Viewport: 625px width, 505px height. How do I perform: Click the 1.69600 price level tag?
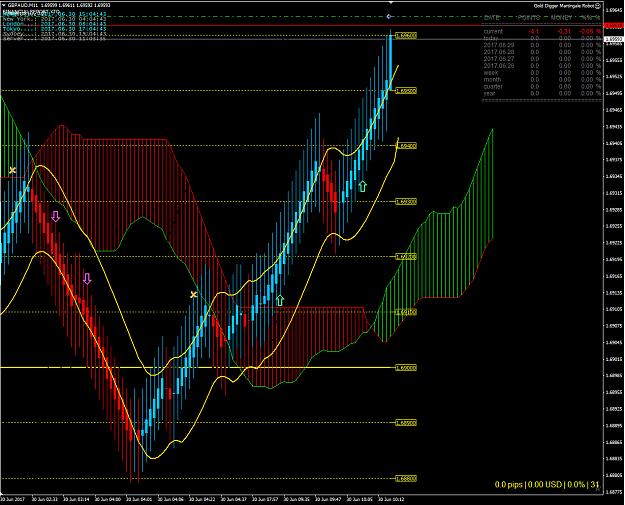tap(406, 35)
